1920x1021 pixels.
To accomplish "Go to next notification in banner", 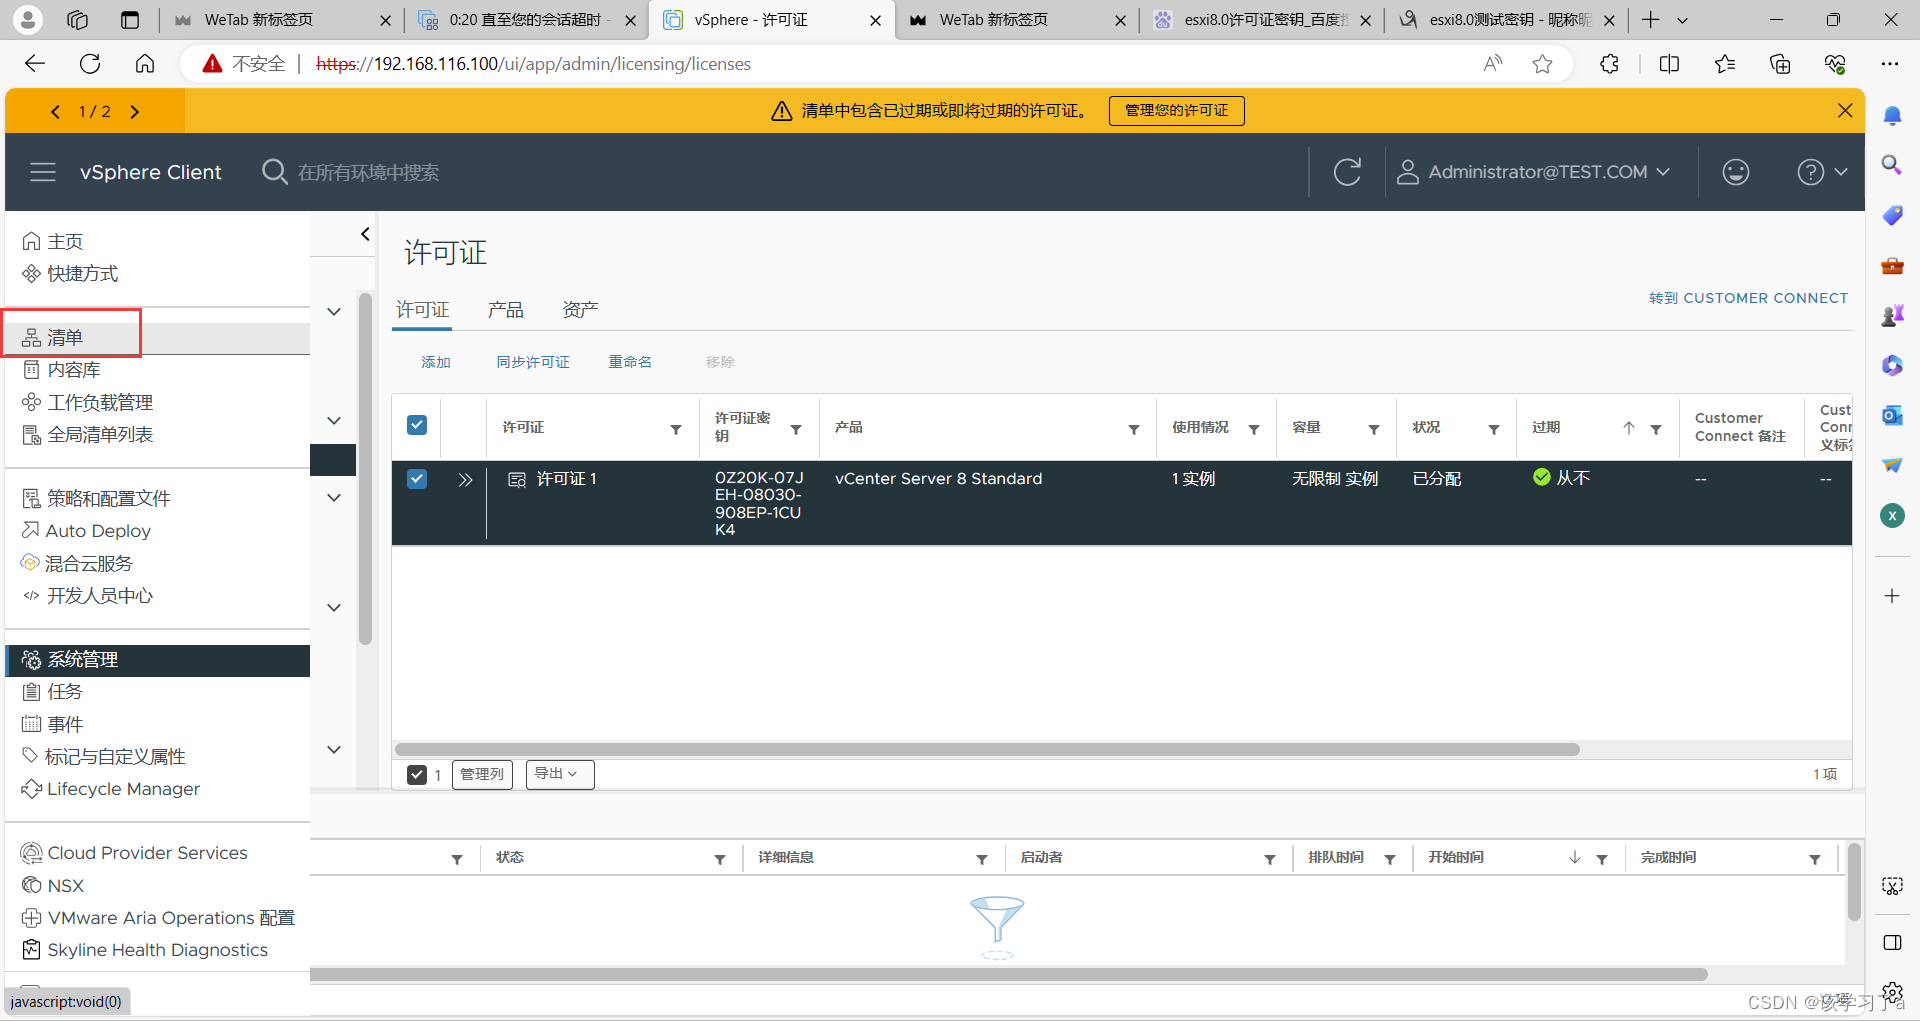I will tap(135, 112).
